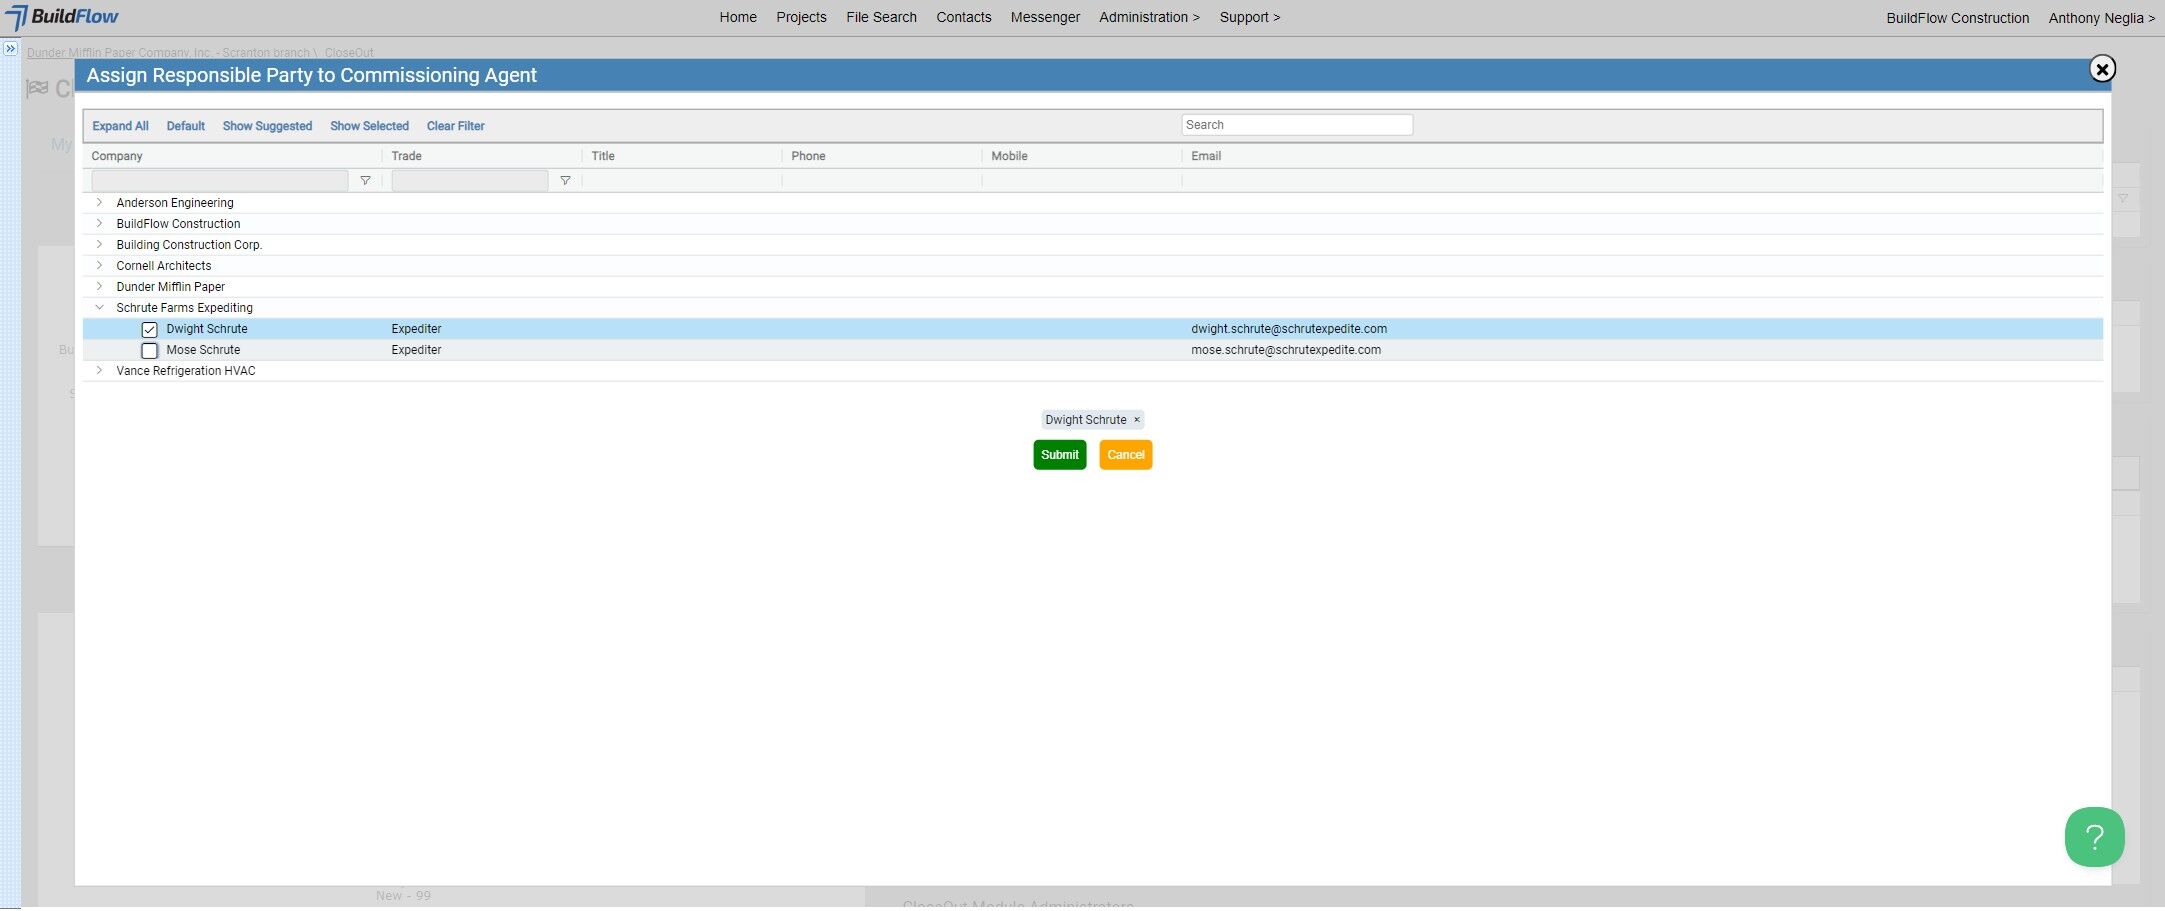The height and width of the screenshot is (911, 2165).
Task: Go to the Home page
Action: 738,17
